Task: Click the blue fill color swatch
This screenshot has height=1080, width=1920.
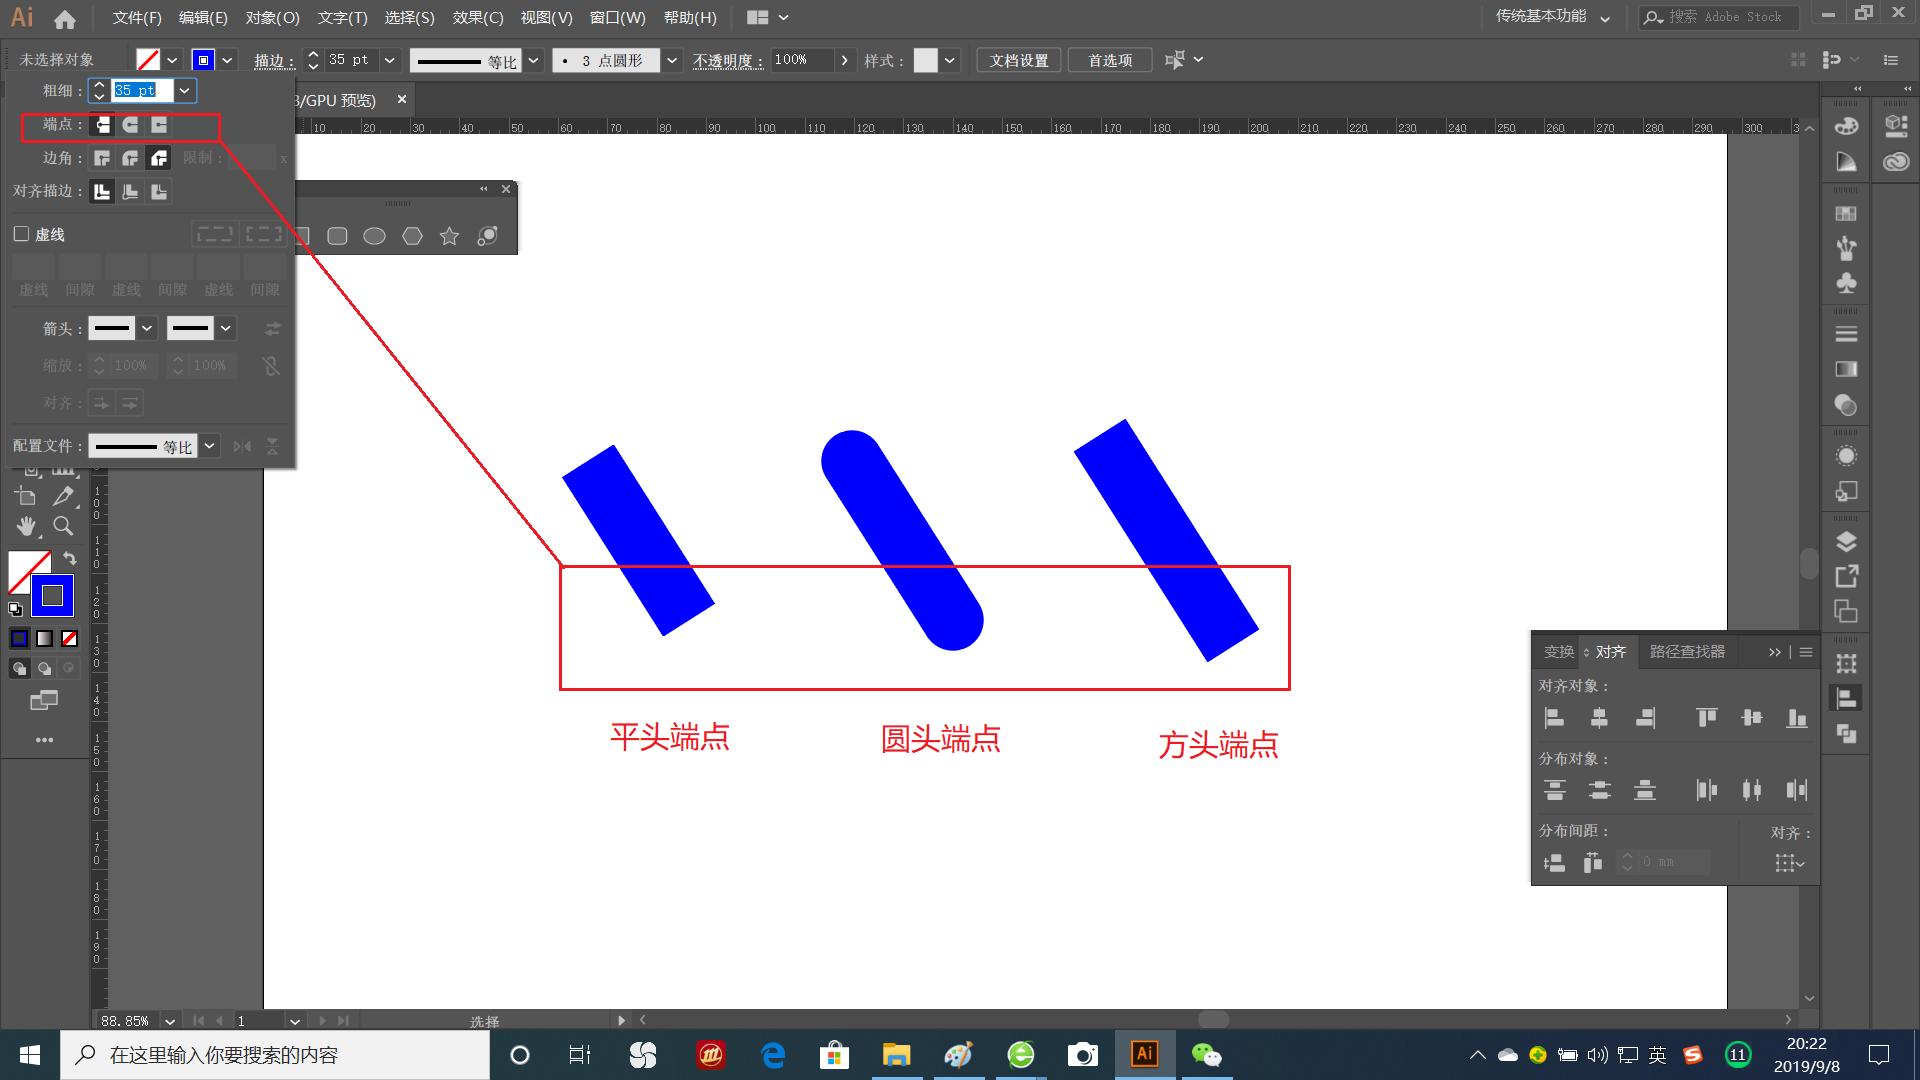Action: click(x=20, y=638)
